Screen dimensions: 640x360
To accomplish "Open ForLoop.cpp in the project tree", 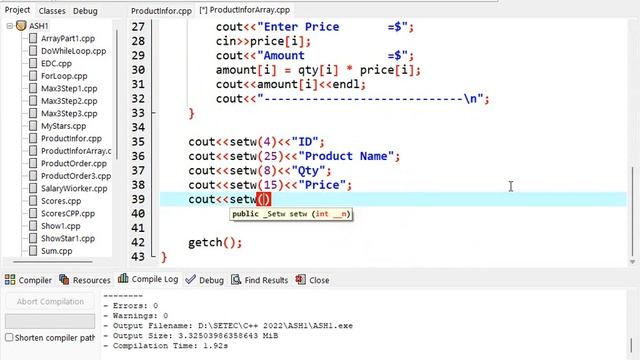I will coord(64,76).
